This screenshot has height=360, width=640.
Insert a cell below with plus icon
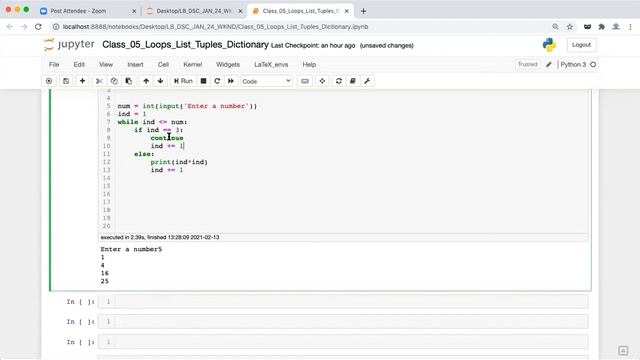pos(82,81)
